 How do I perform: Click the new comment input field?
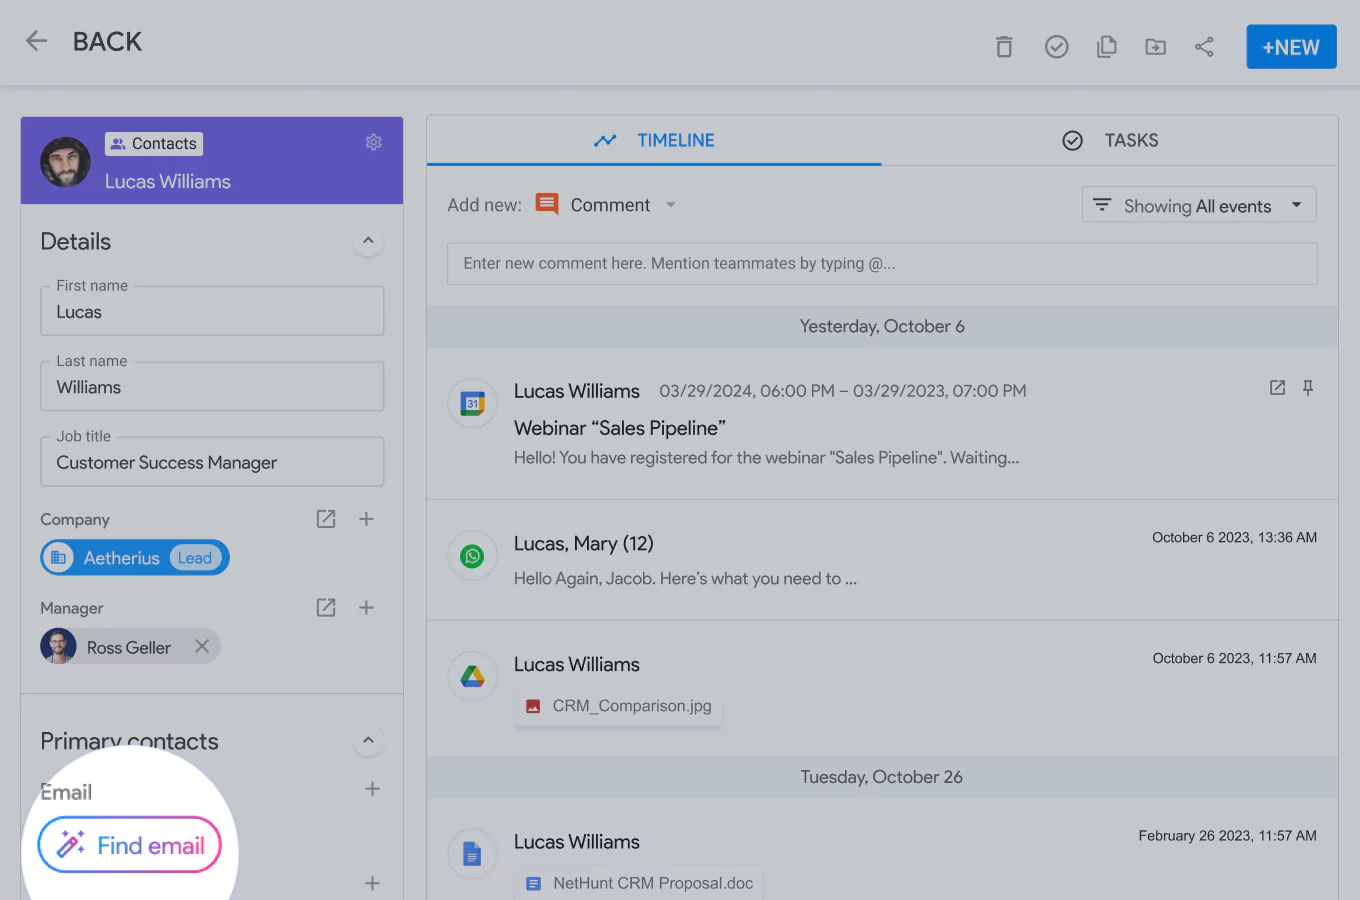(882, 263)
